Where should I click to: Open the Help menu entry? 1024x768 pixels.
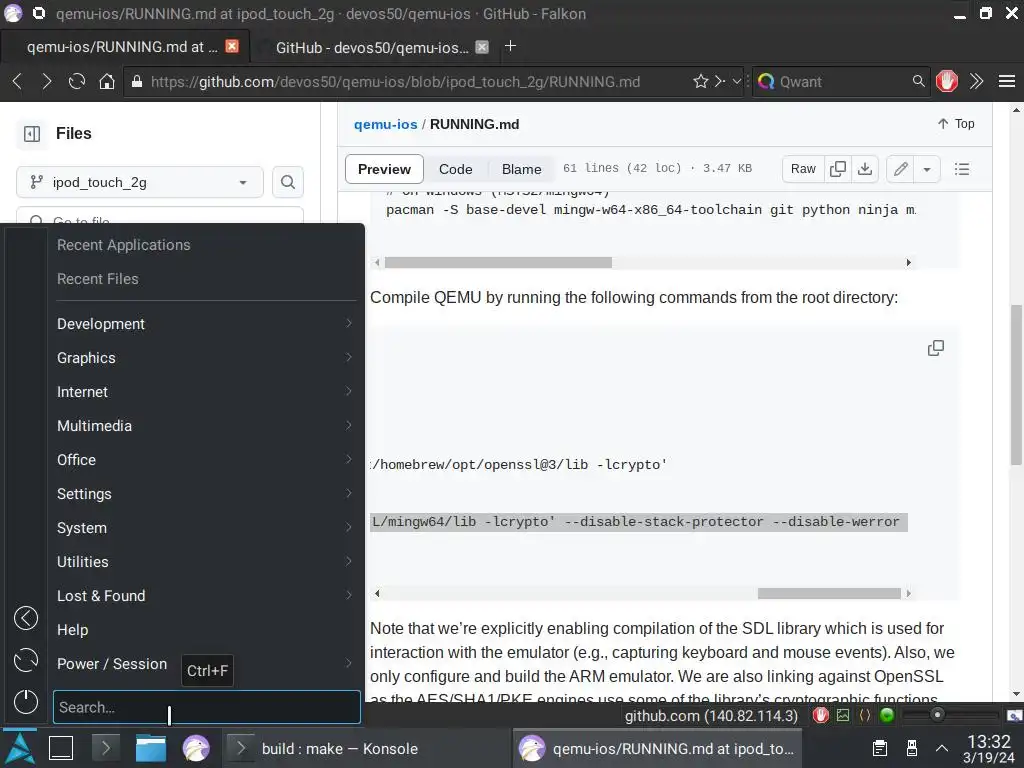tap(205, 630)
